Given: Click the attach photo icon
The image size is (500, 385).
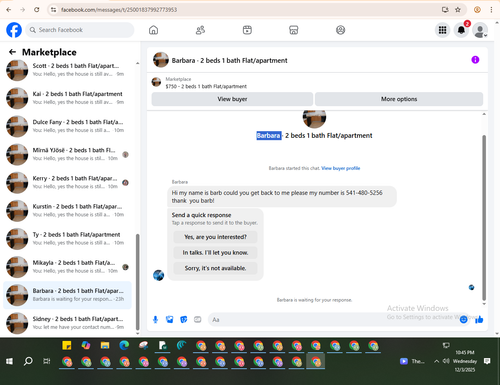Looking at the screenshot, I should click(170, 320).
